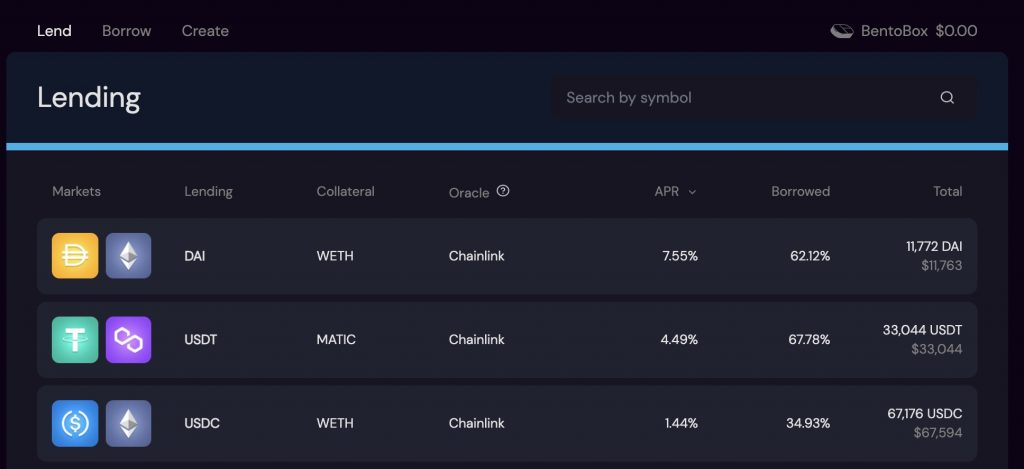
Task: Open the Create tab
Action: (205, 31)
